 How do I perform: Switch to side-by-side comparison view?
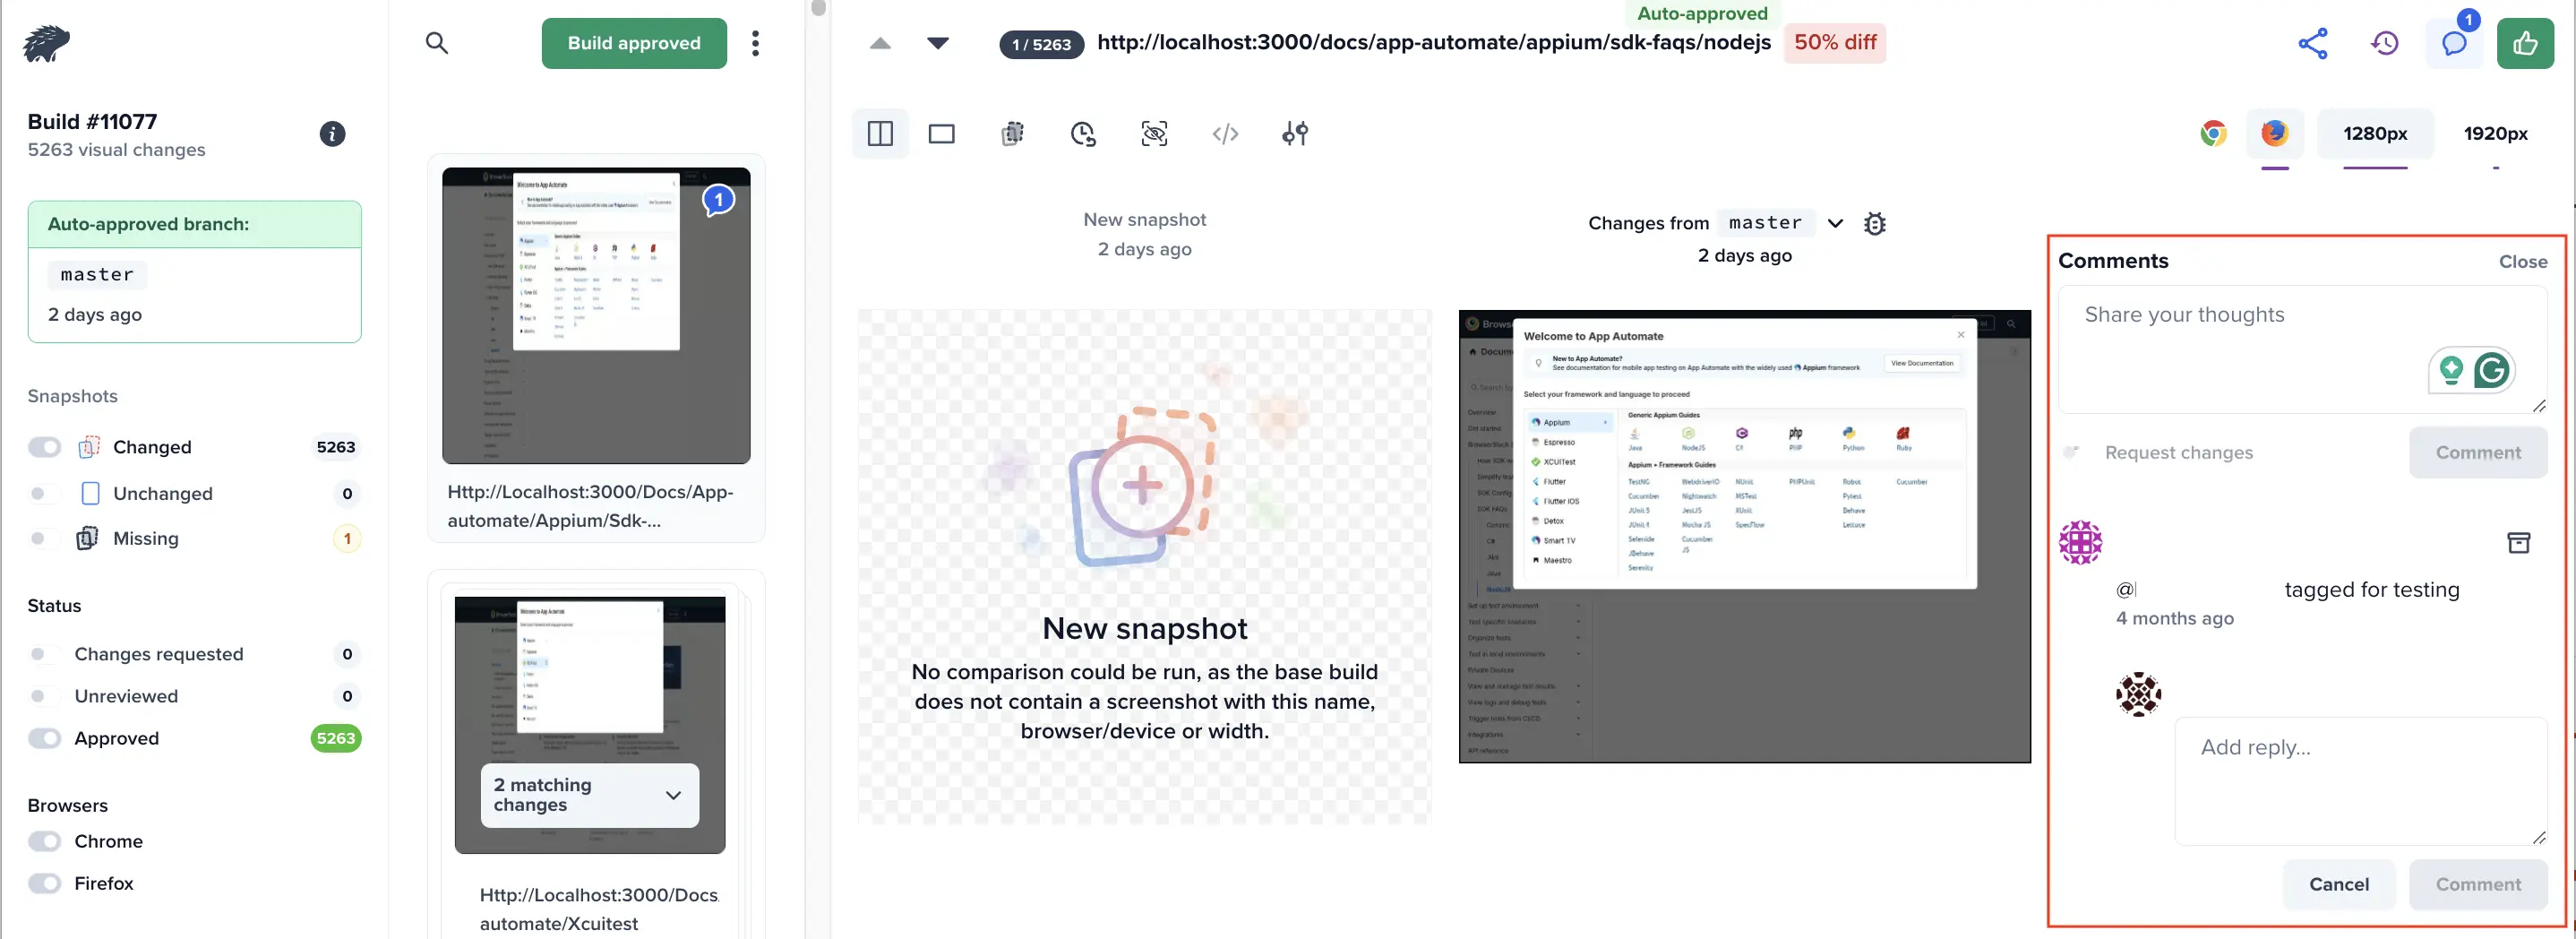[880, 134]
